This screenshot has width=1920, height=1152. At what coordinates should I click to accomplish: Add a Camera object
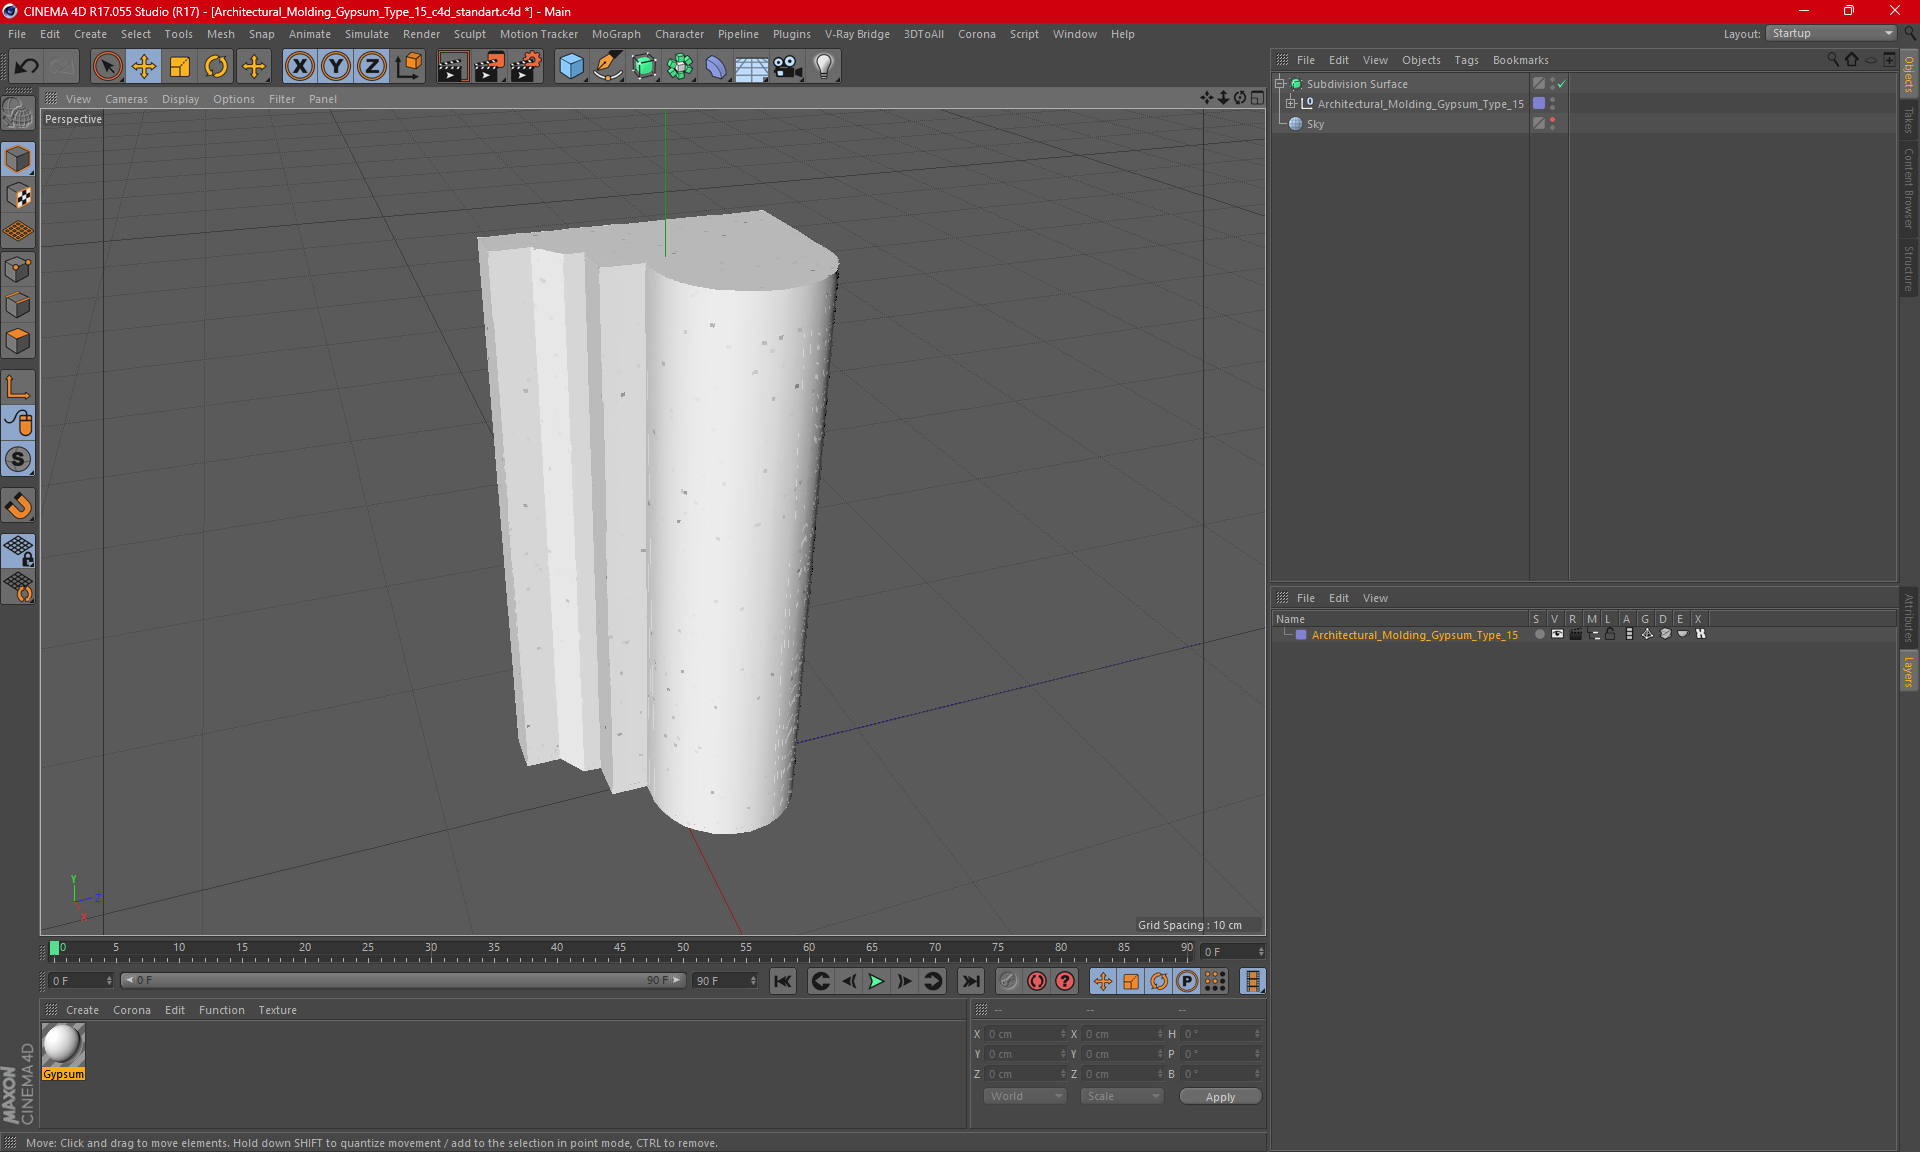[787, 67]
